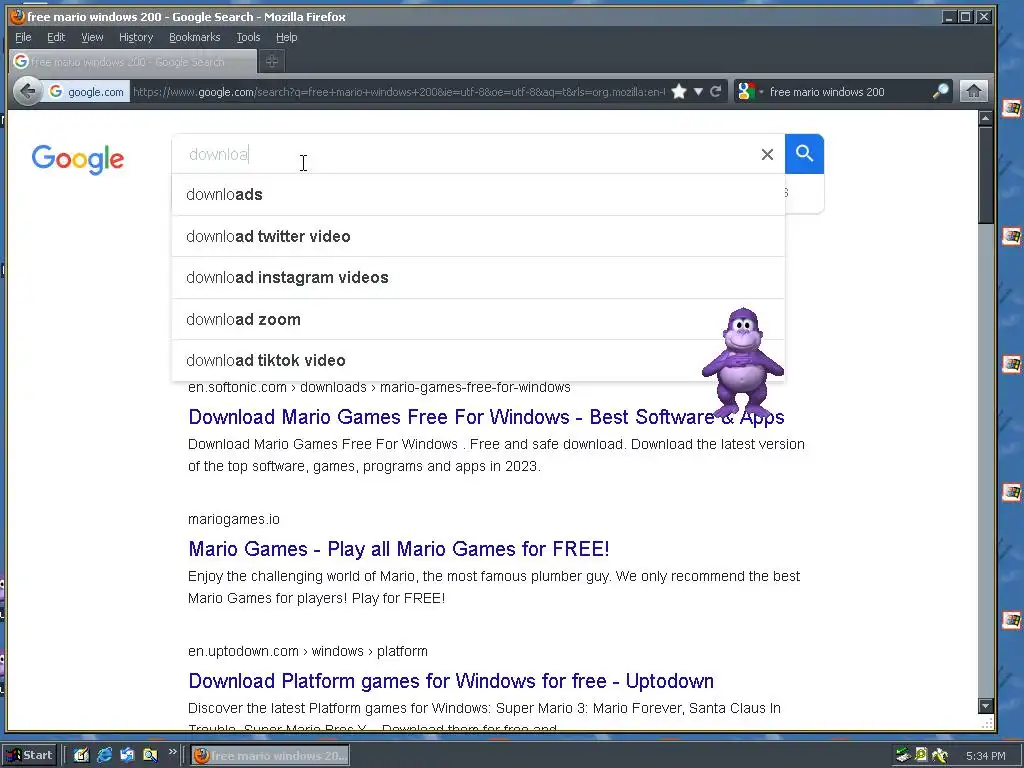Click the mariogames.io site text
Viewport: 1024px width, 768px height.
tap(234, 519)
